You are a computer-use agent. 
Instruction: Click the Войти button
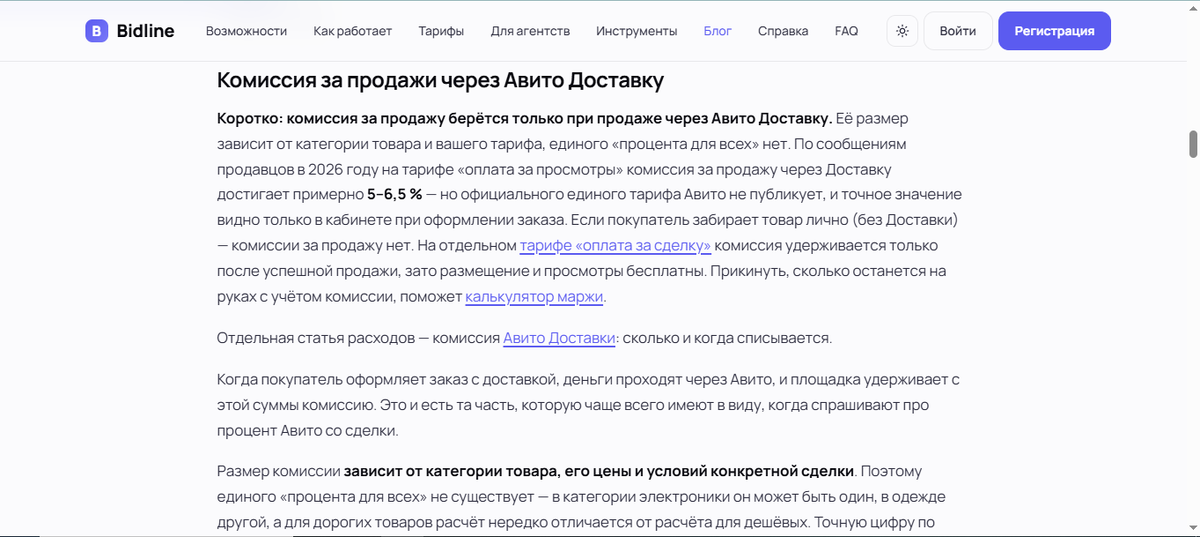(x=958, y=31)
